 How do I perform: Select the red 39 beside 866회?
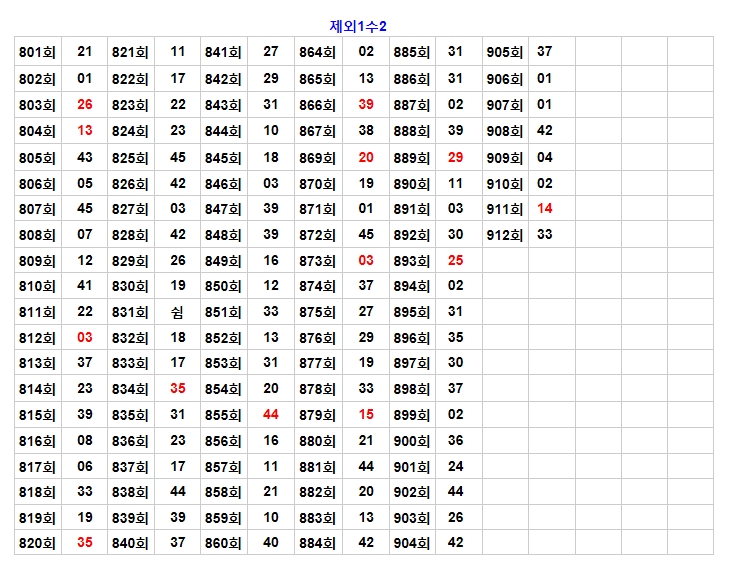pos(366,105)
